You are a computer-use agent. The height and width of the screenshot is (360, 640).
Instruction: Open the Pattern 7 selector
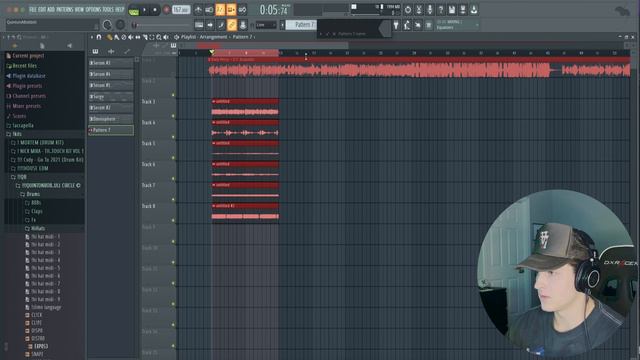pyautogui.click(x=301, y=25)
